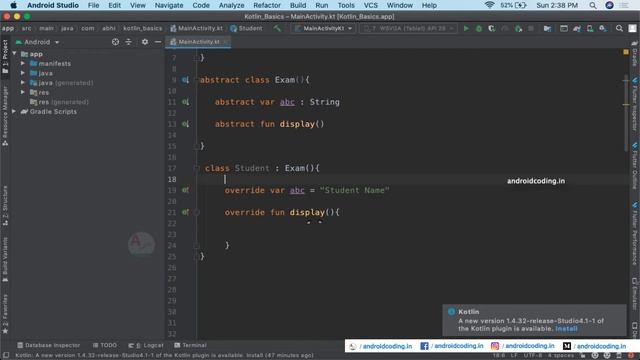This screenshot has width=640, height=360.
Task: Click gutter marker beside abstract var abc
Action: (x=185, y=102)
